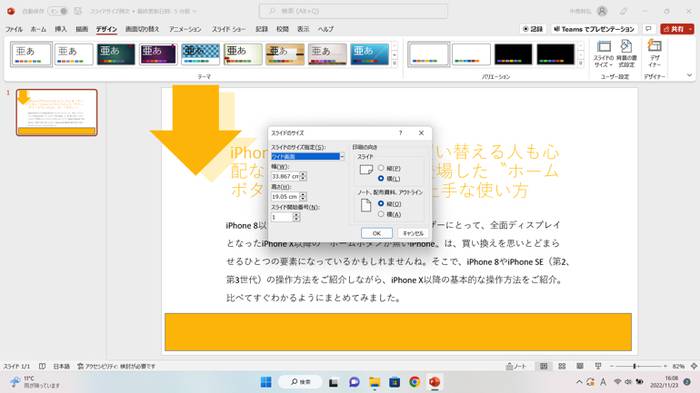Click the height field showing 19.05 cm
Viewport: 700px width, 393px height.
point(286,196)
